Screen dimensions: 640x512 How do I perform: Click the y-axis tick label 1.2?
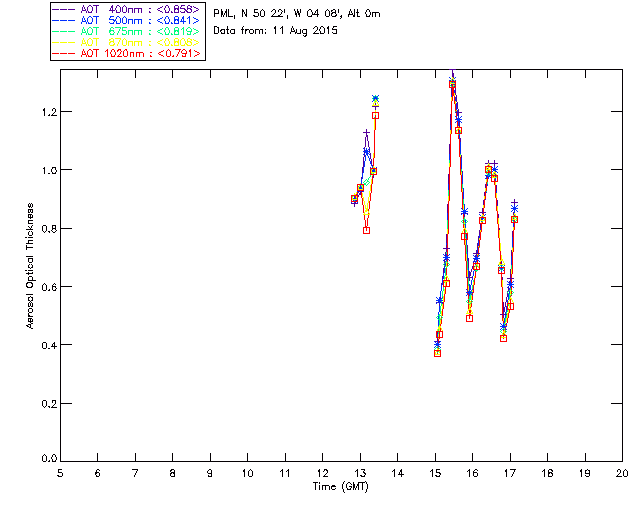tap(49, 111)
